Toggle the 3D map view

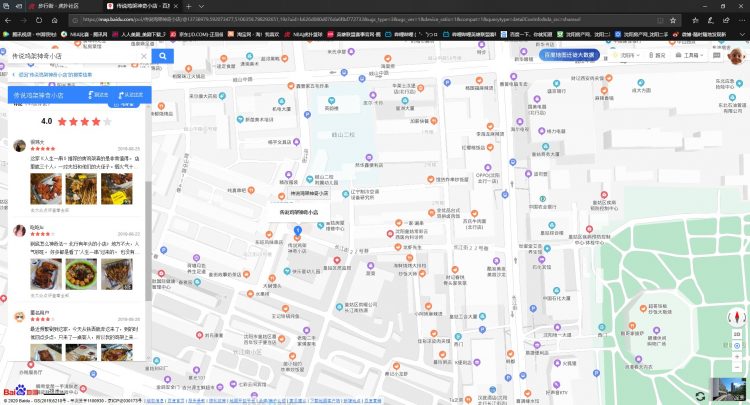tap(737, 334)
